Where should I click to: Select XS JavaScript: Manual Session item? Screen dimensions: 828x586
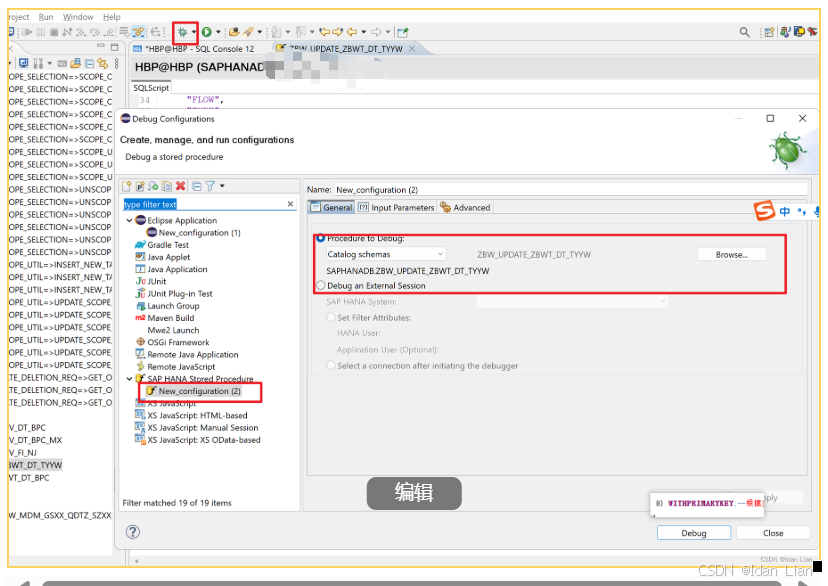point(196,428)
